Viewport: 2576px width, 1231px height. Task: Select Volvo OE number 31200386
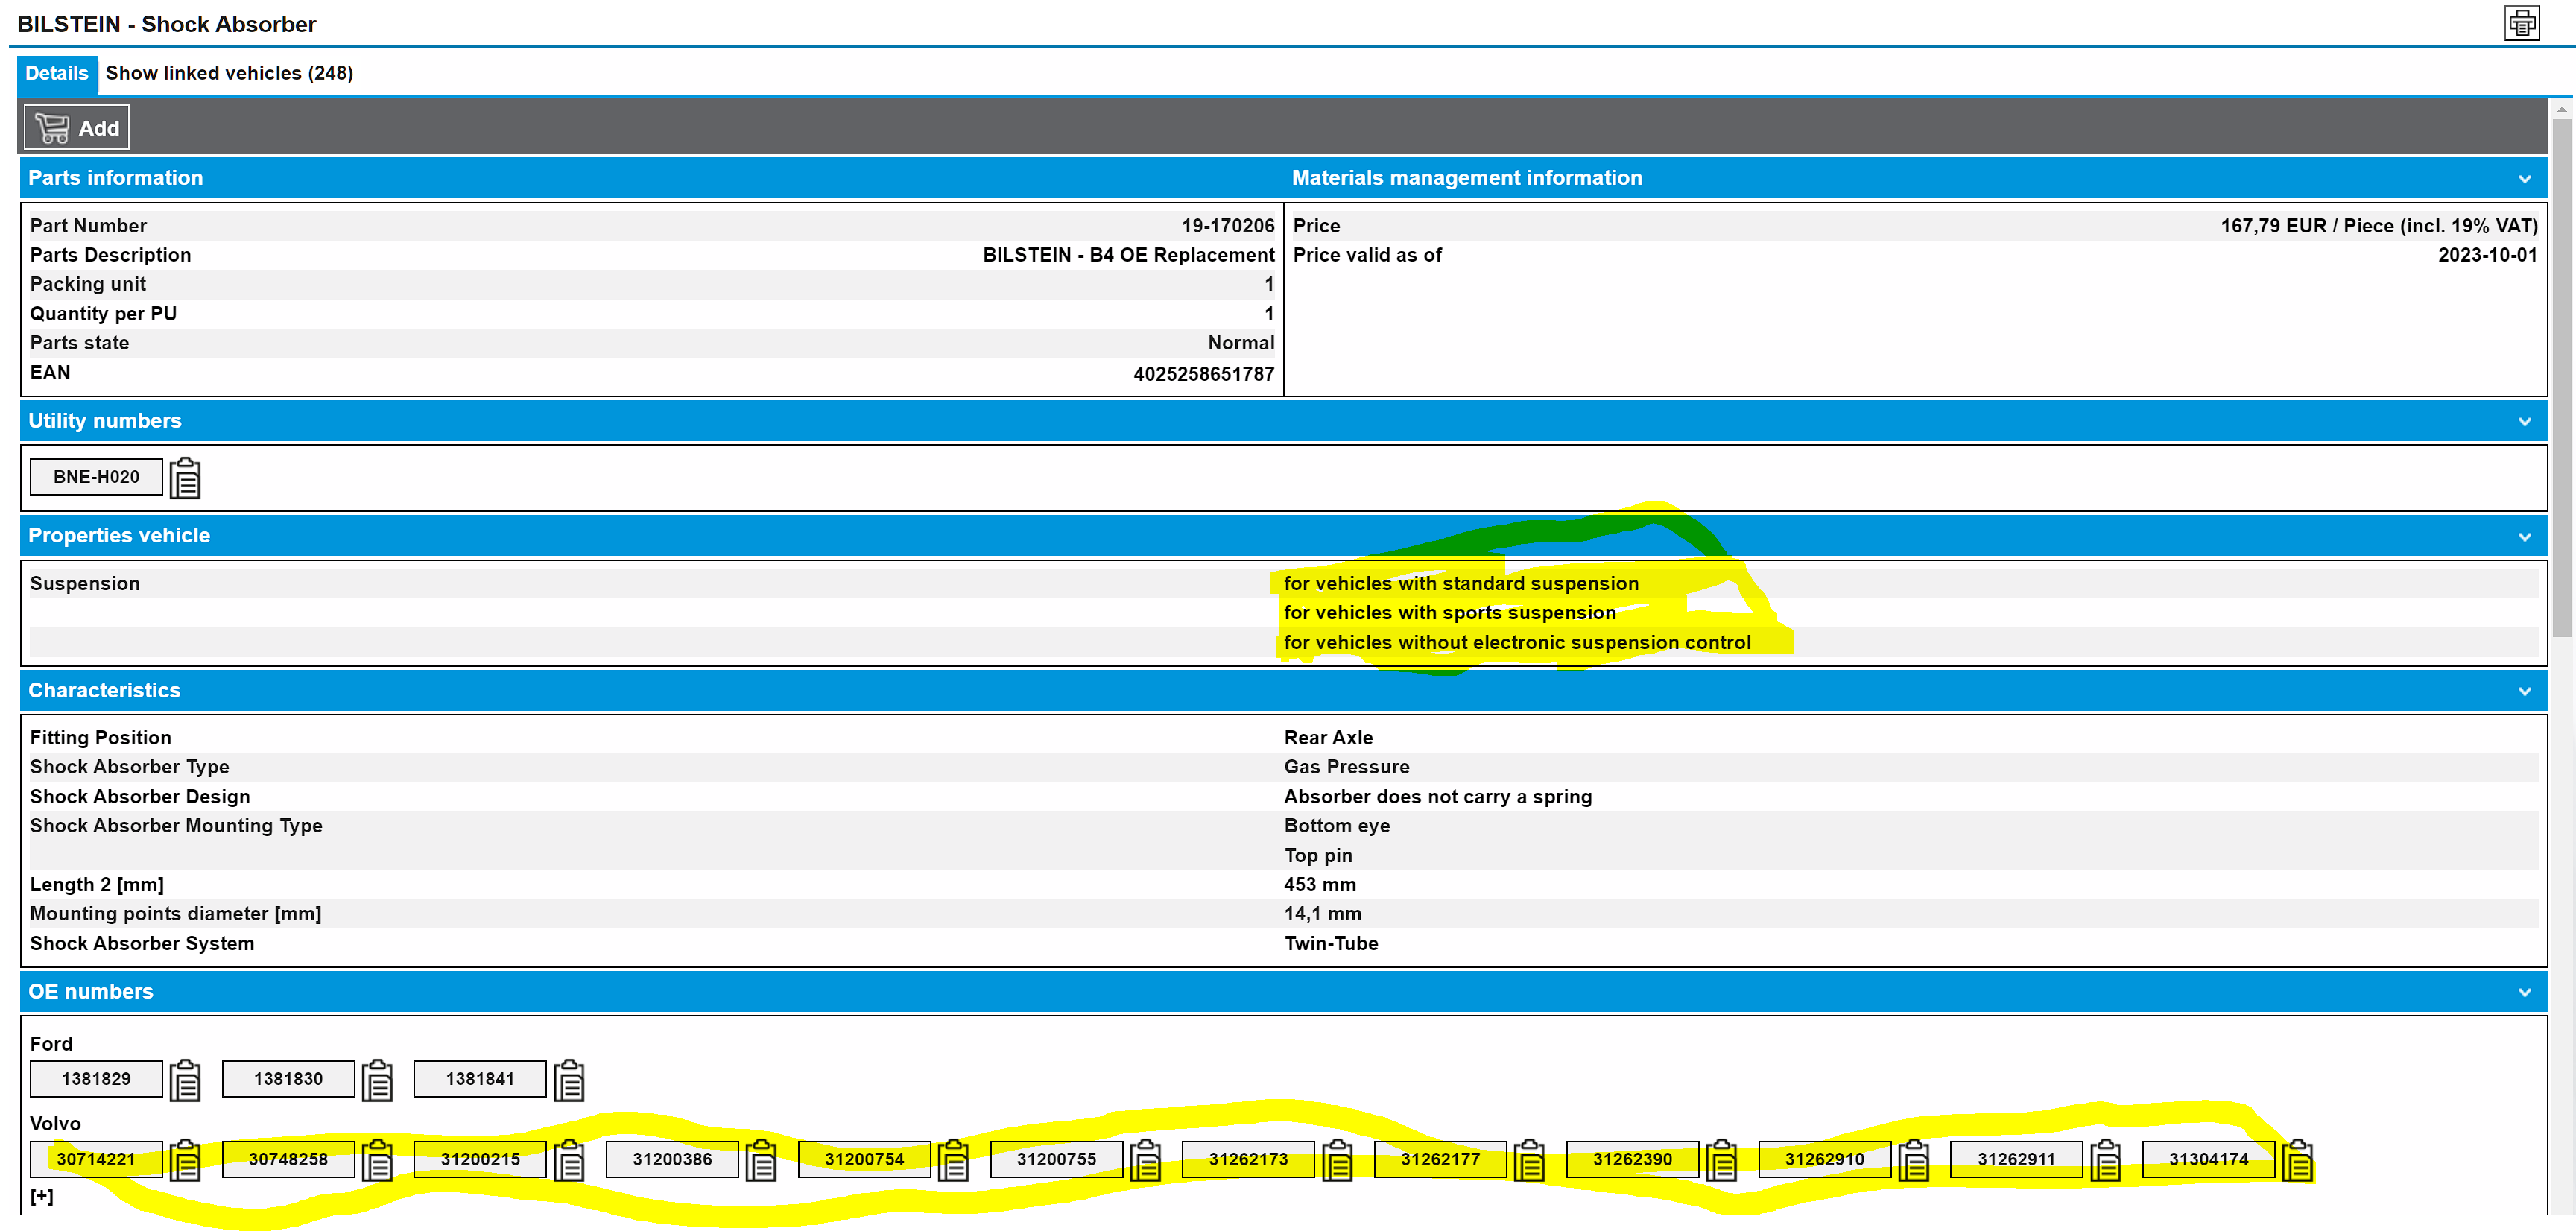click(x=672, y=1159)
